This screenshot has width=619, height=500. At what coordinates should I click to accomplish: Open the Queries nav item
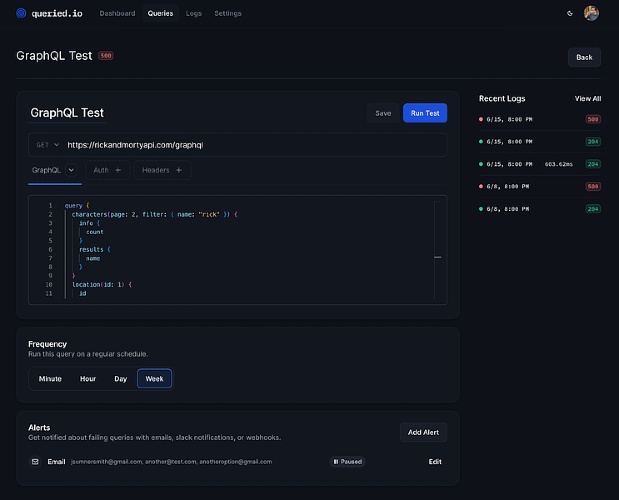pos(160,13)
